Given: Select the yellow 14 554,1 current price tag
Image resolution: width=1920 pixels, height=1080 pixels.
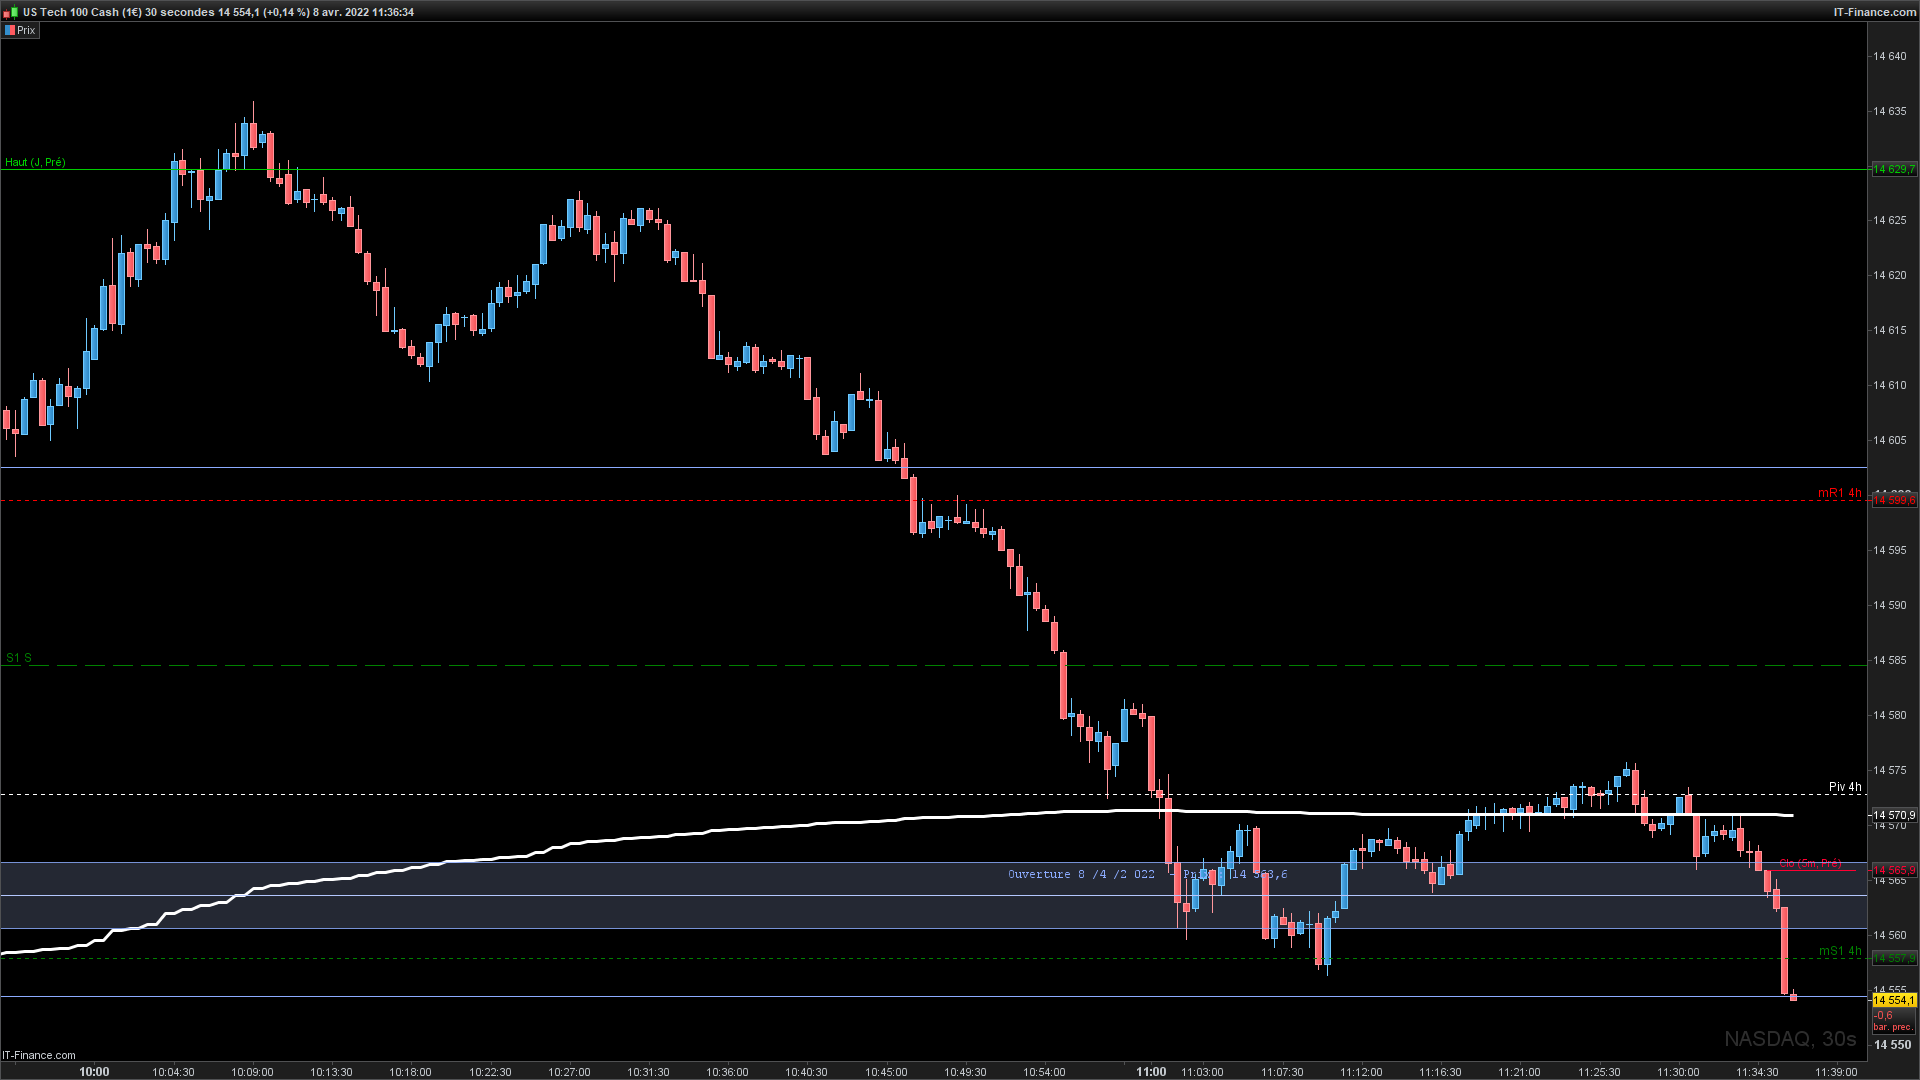Looking at the screenshot, I should [x=1893, y=1000].
